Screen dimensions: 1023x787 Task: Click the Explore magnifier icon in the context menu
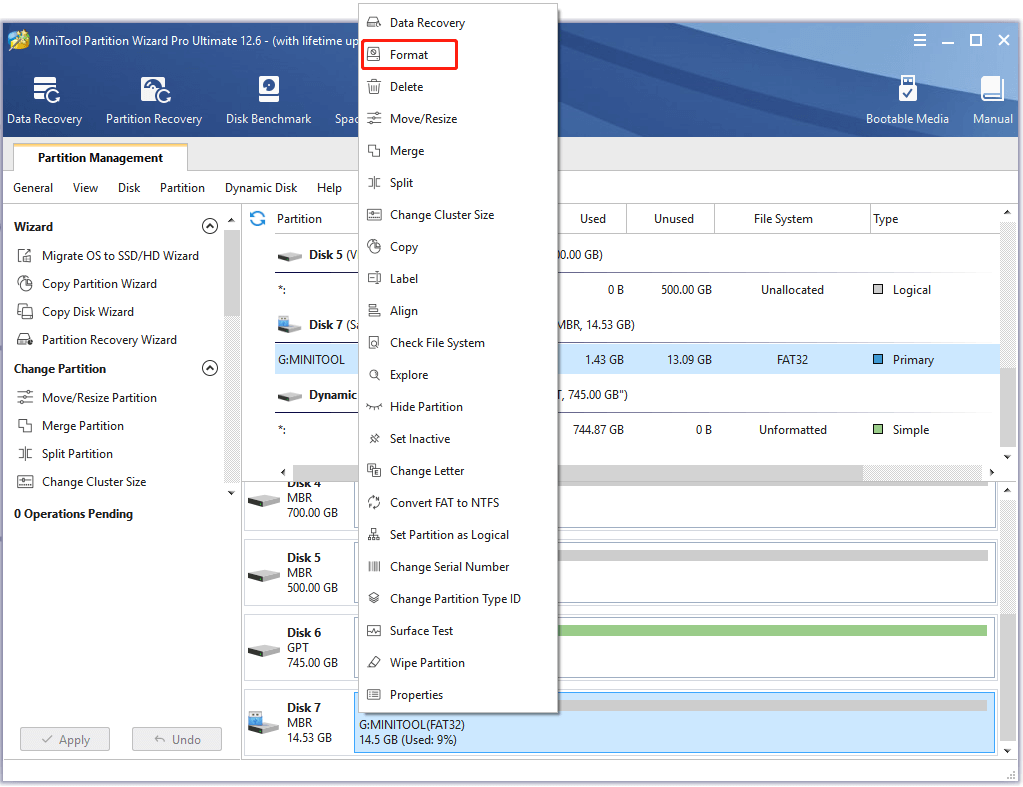(x=374, y=375)
